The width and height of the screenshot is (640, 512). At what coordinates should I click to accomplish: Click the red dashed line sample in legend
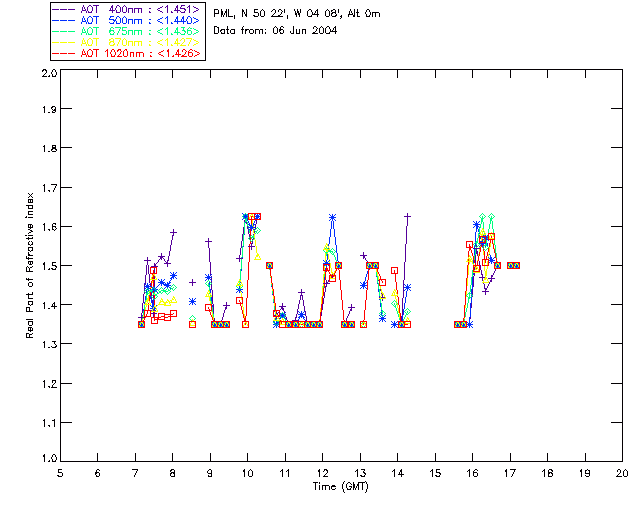pyautogui.click(x=65, y=53)
